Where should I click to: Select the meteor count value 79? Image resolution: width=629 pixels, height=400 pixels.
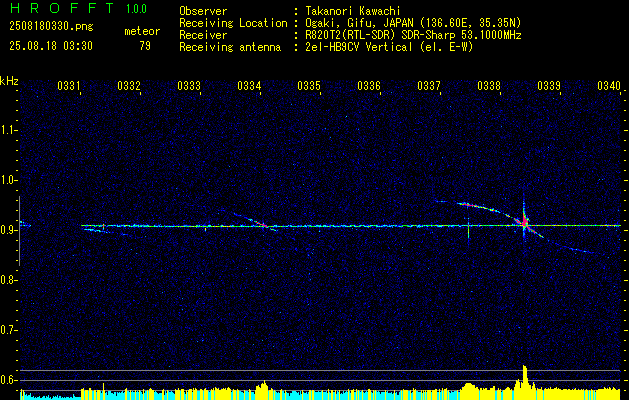click(x=145, y=46)
